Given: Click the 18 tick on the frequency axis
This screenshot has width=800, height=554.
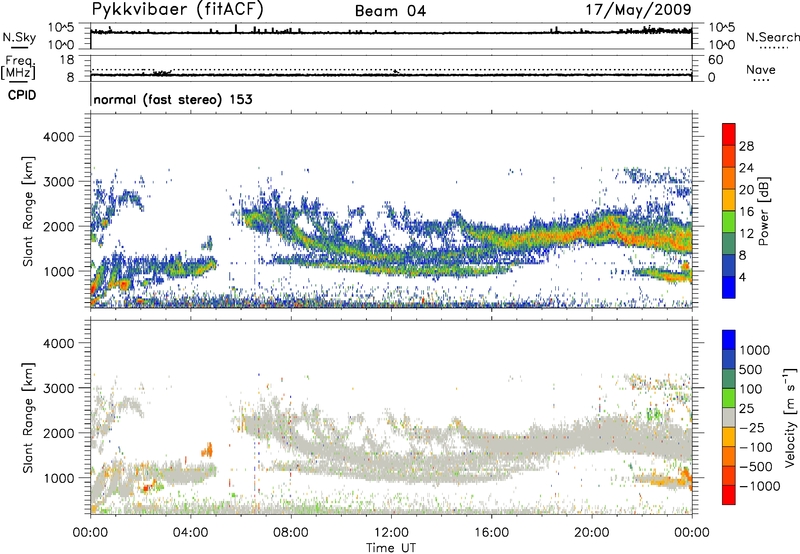Looking at the screenshot, I should (x=66, y=60).
